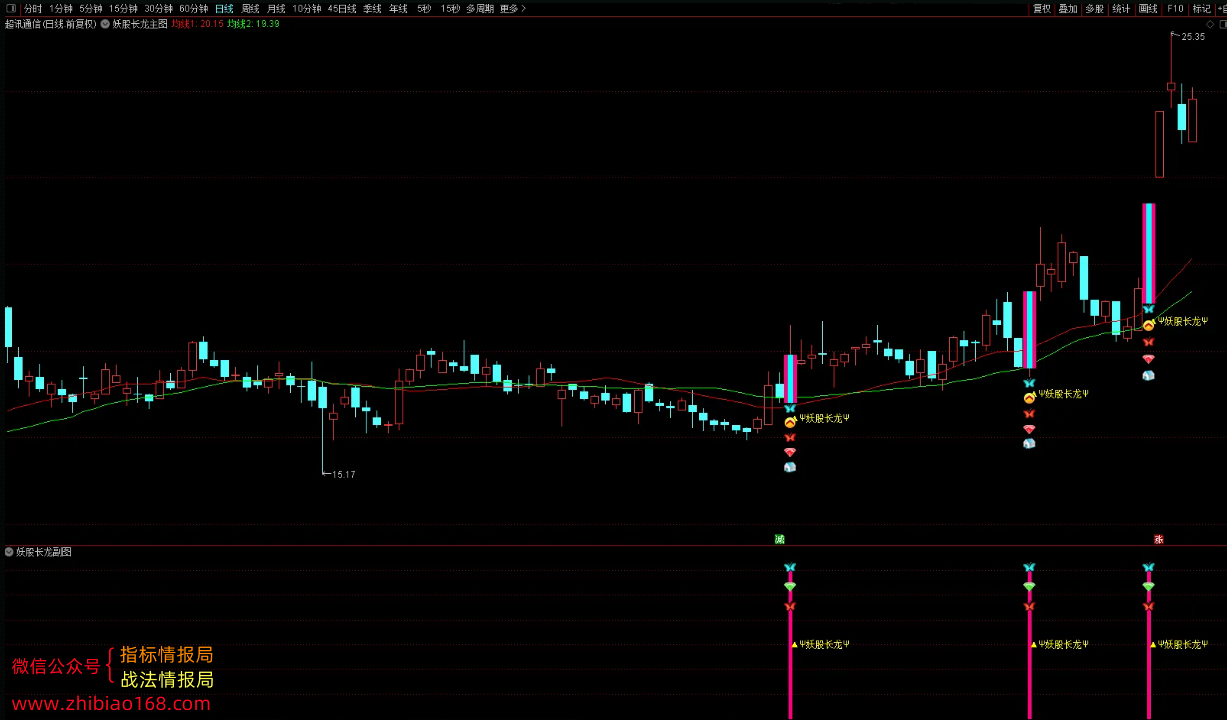
Task: Click the 叠加 overlay button
Action: coord(1068,8)
